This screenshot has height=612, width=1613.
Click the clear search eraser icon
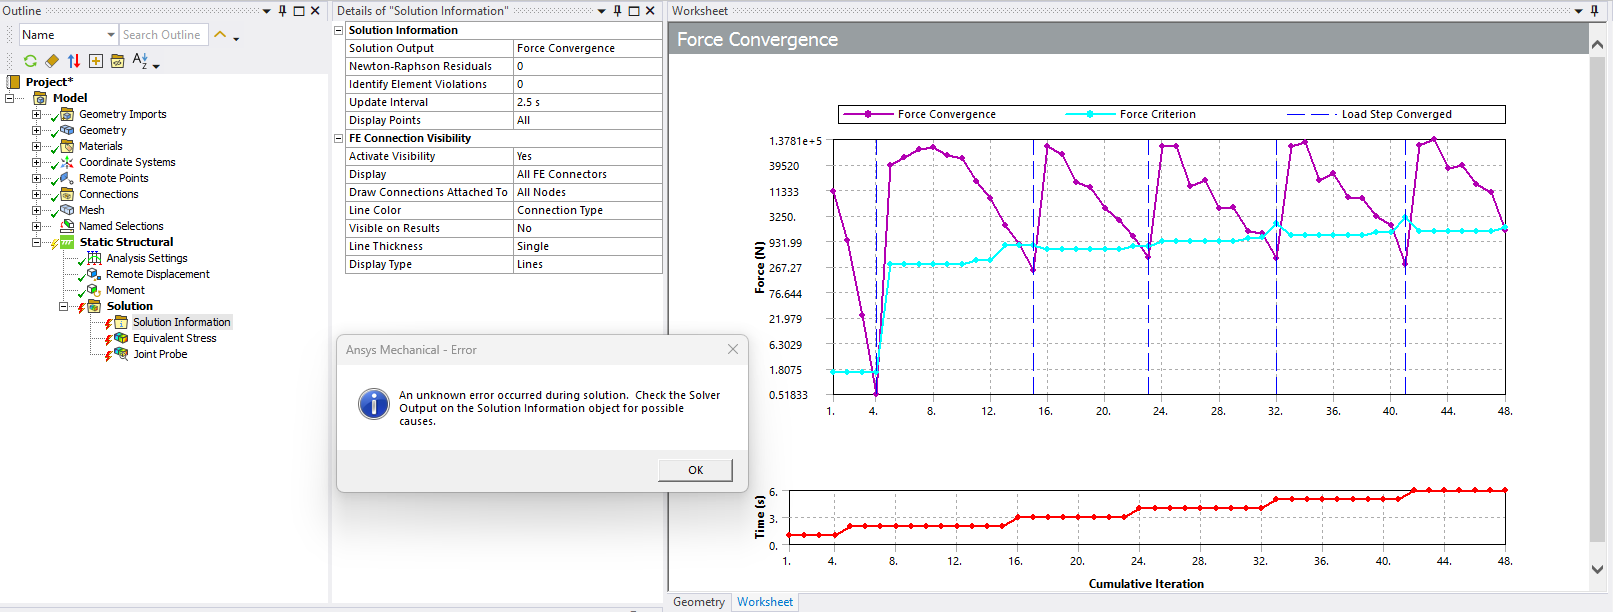pyautogui.click(x=52, y=61)
